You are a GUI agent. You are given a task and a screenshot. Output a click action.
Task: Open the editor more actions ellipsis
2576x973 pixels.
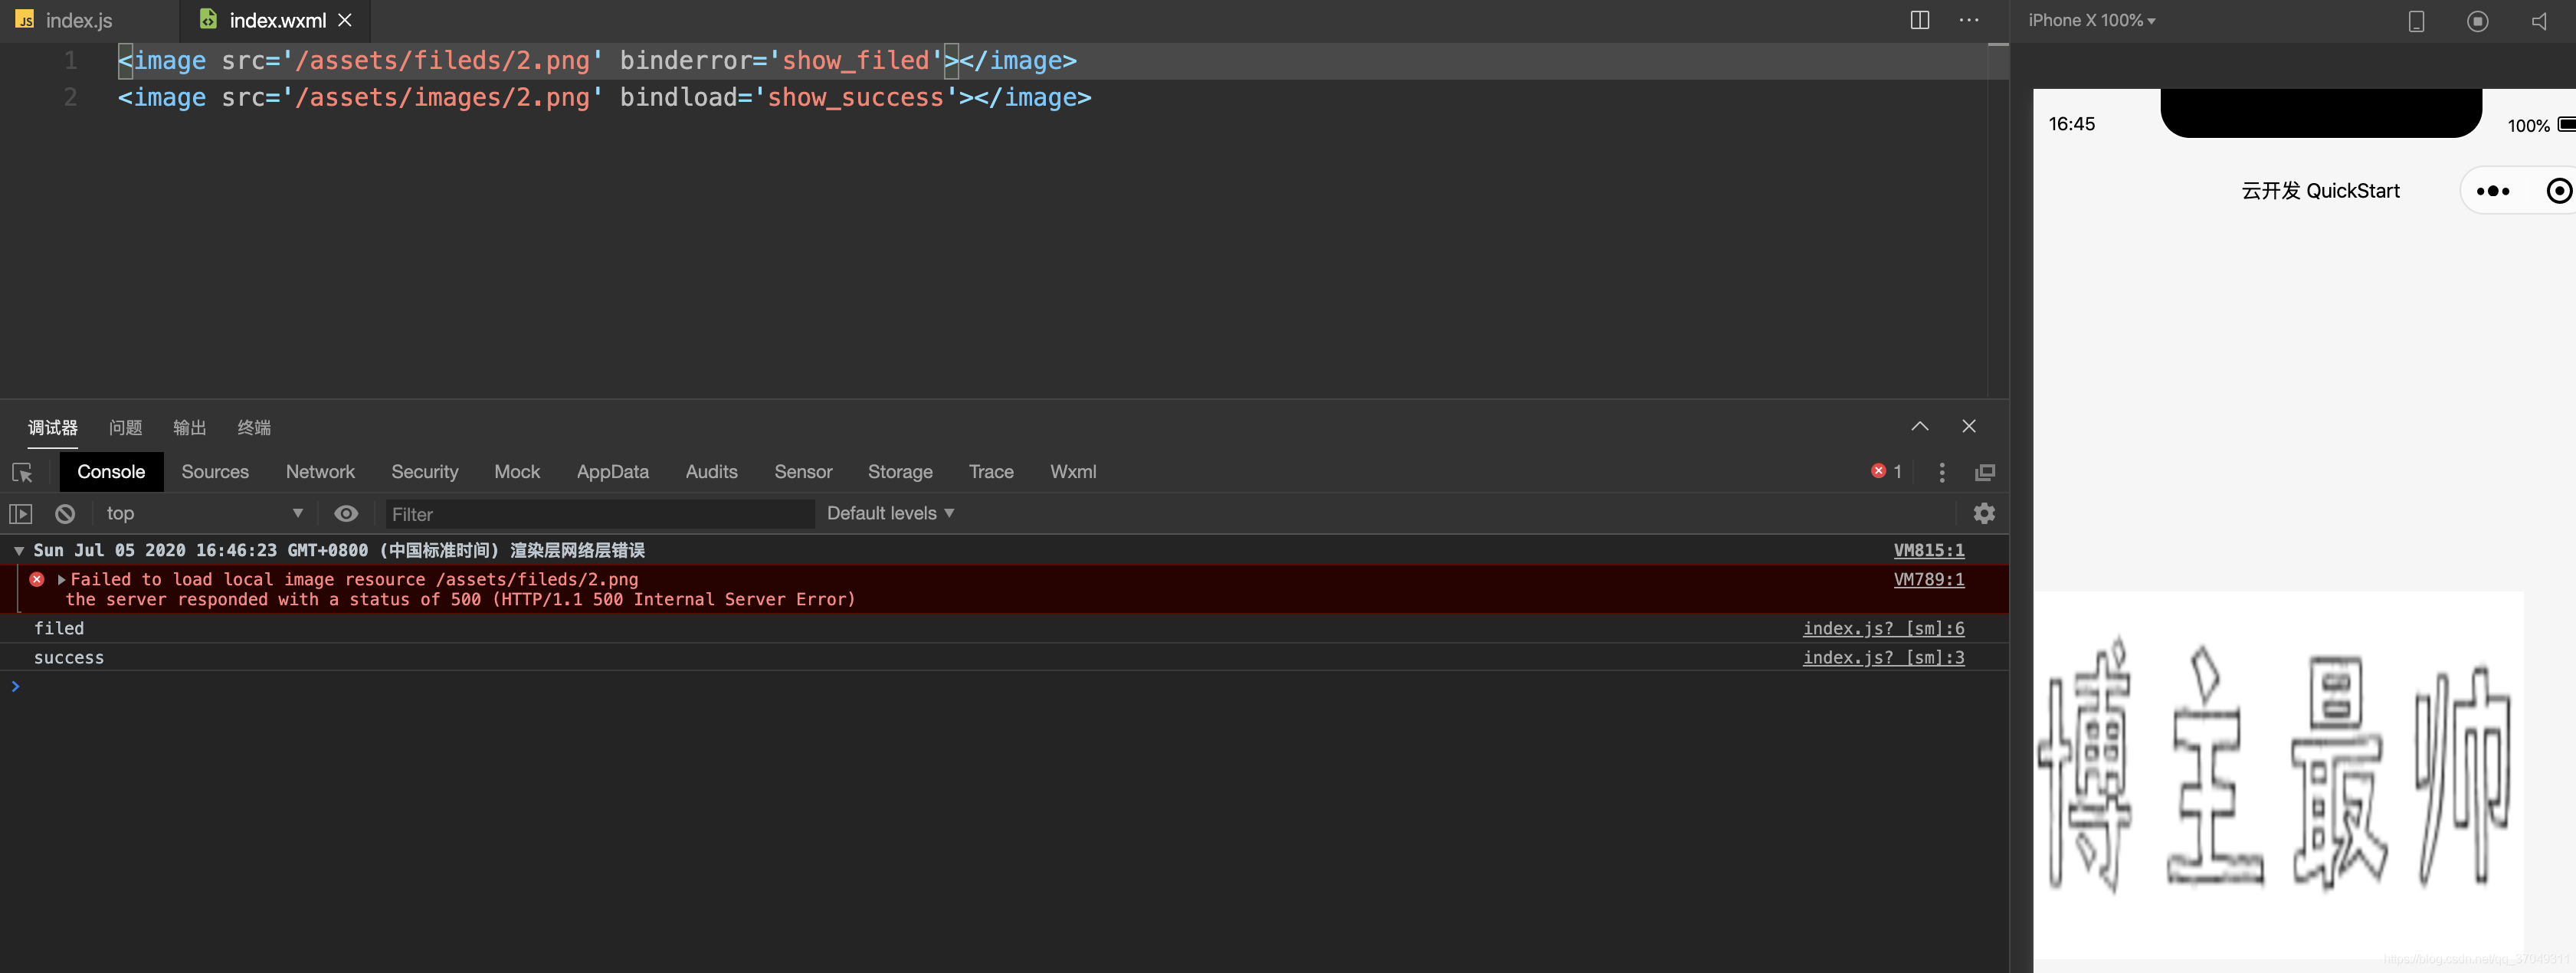click(1969, 20)
